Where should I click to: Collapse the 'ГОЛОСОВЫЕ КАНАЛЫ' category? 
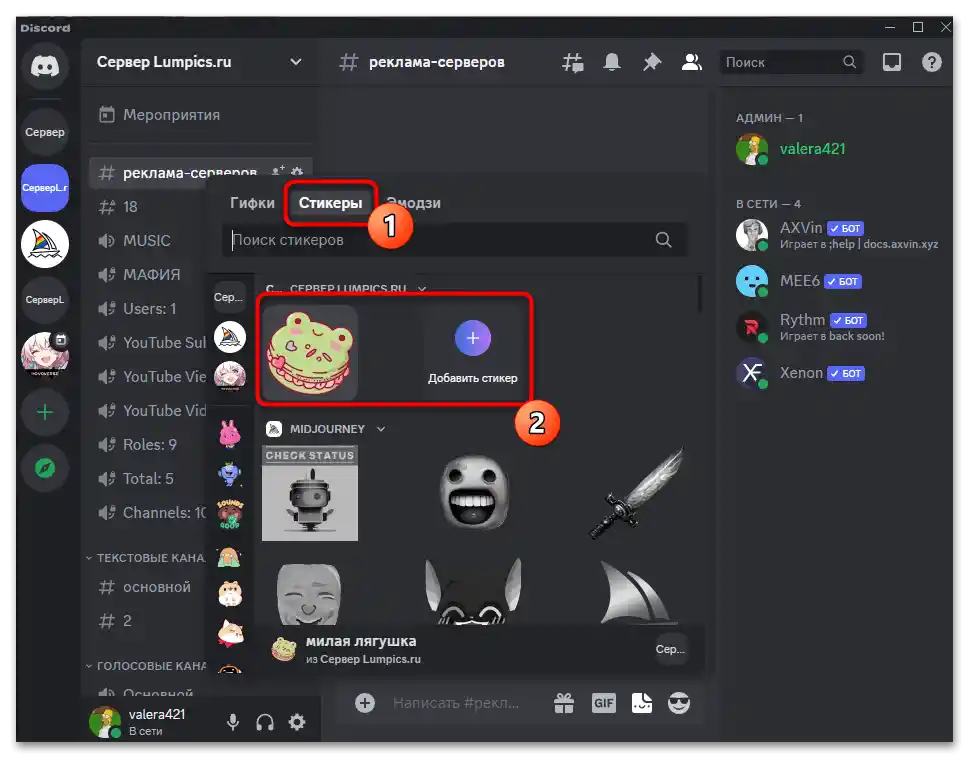146,666
